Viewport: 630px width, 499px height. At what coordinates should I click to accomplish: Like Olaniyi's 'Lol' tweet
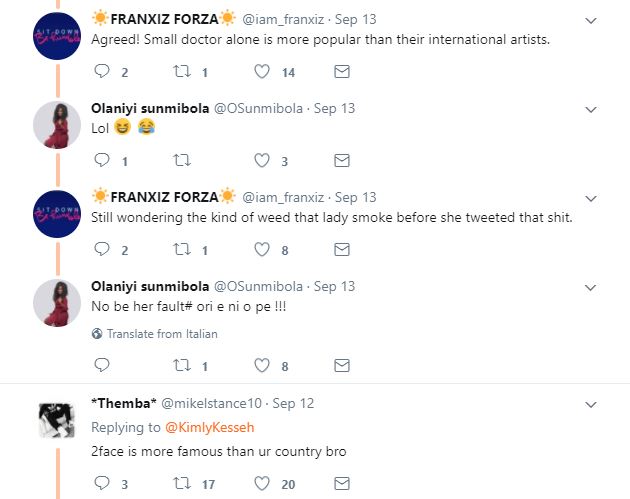[x=262, y=160]
